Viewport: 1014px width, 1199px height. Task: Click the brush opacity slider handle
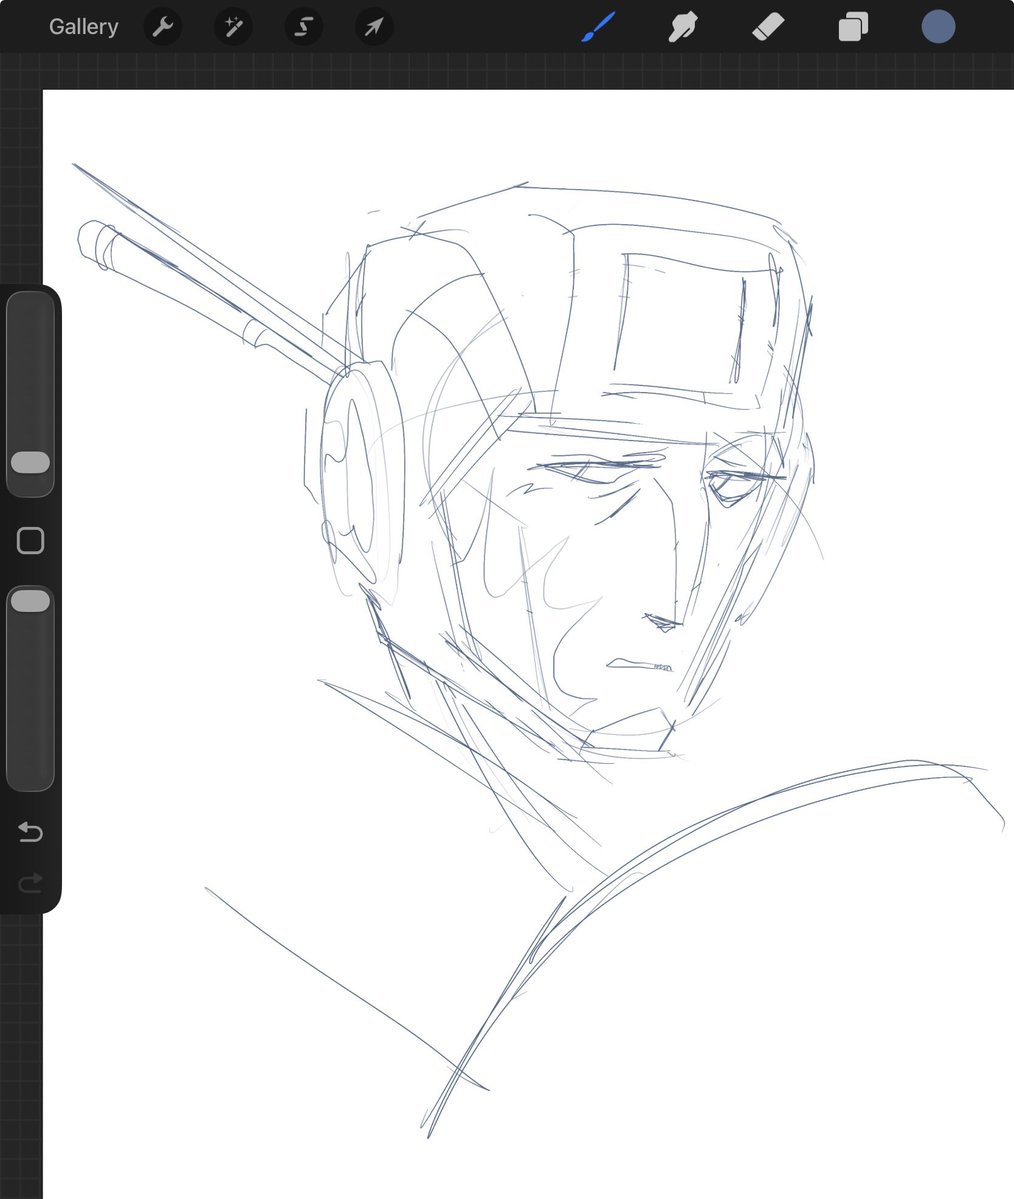click(31, 600)
